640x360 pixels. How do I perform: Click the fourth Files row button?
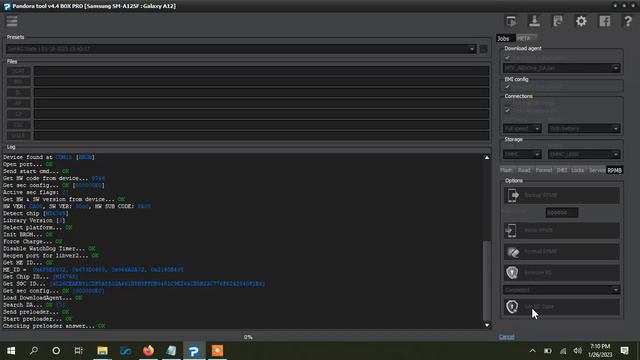coord(18,103)
